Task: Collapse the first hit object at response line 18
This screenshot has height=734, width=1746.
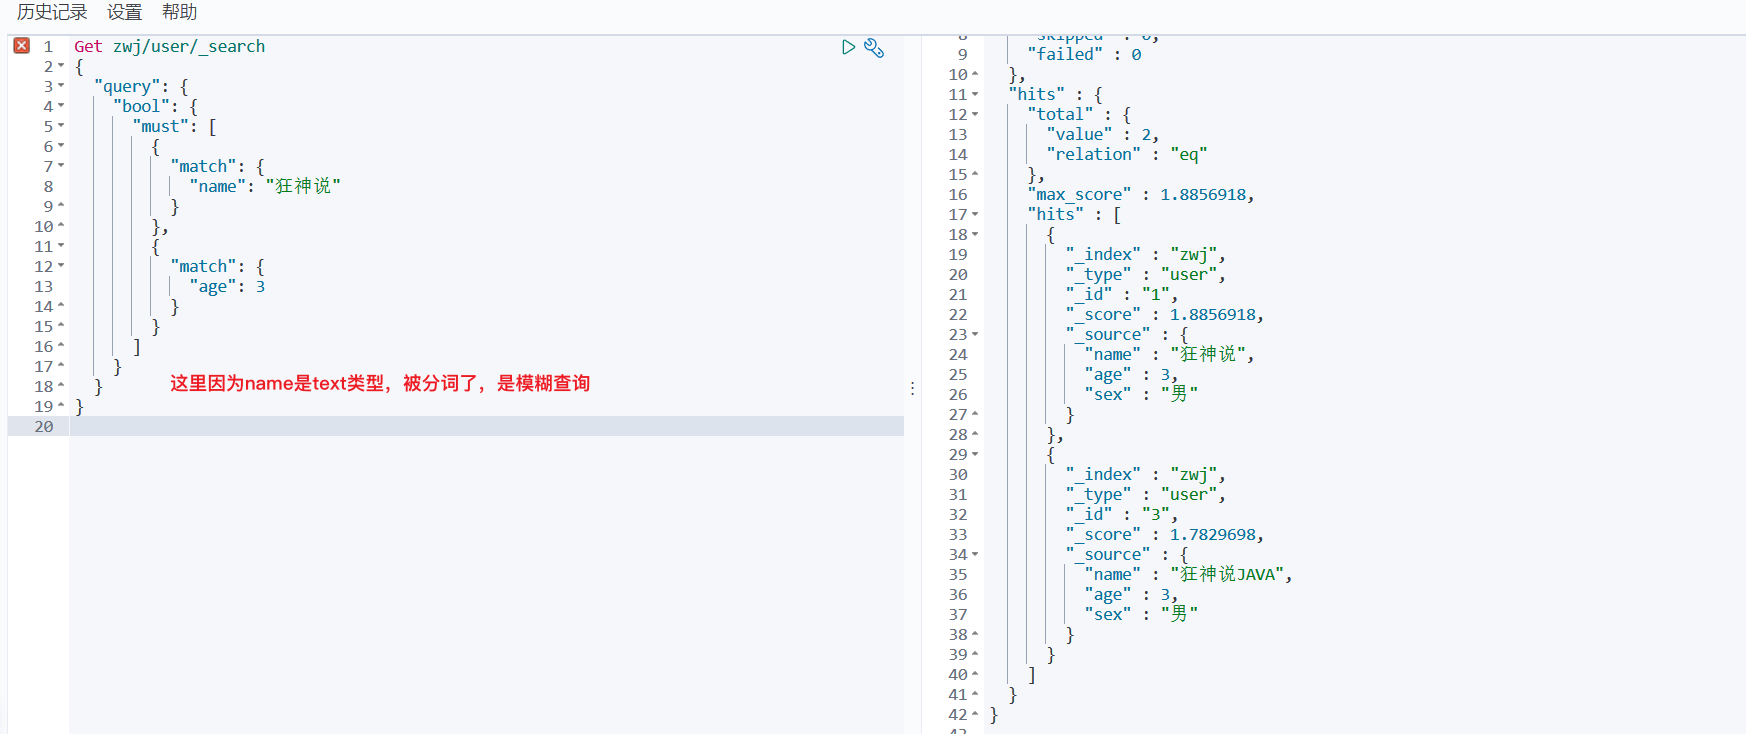Action: pyautogui.click(x=975, y=234)
